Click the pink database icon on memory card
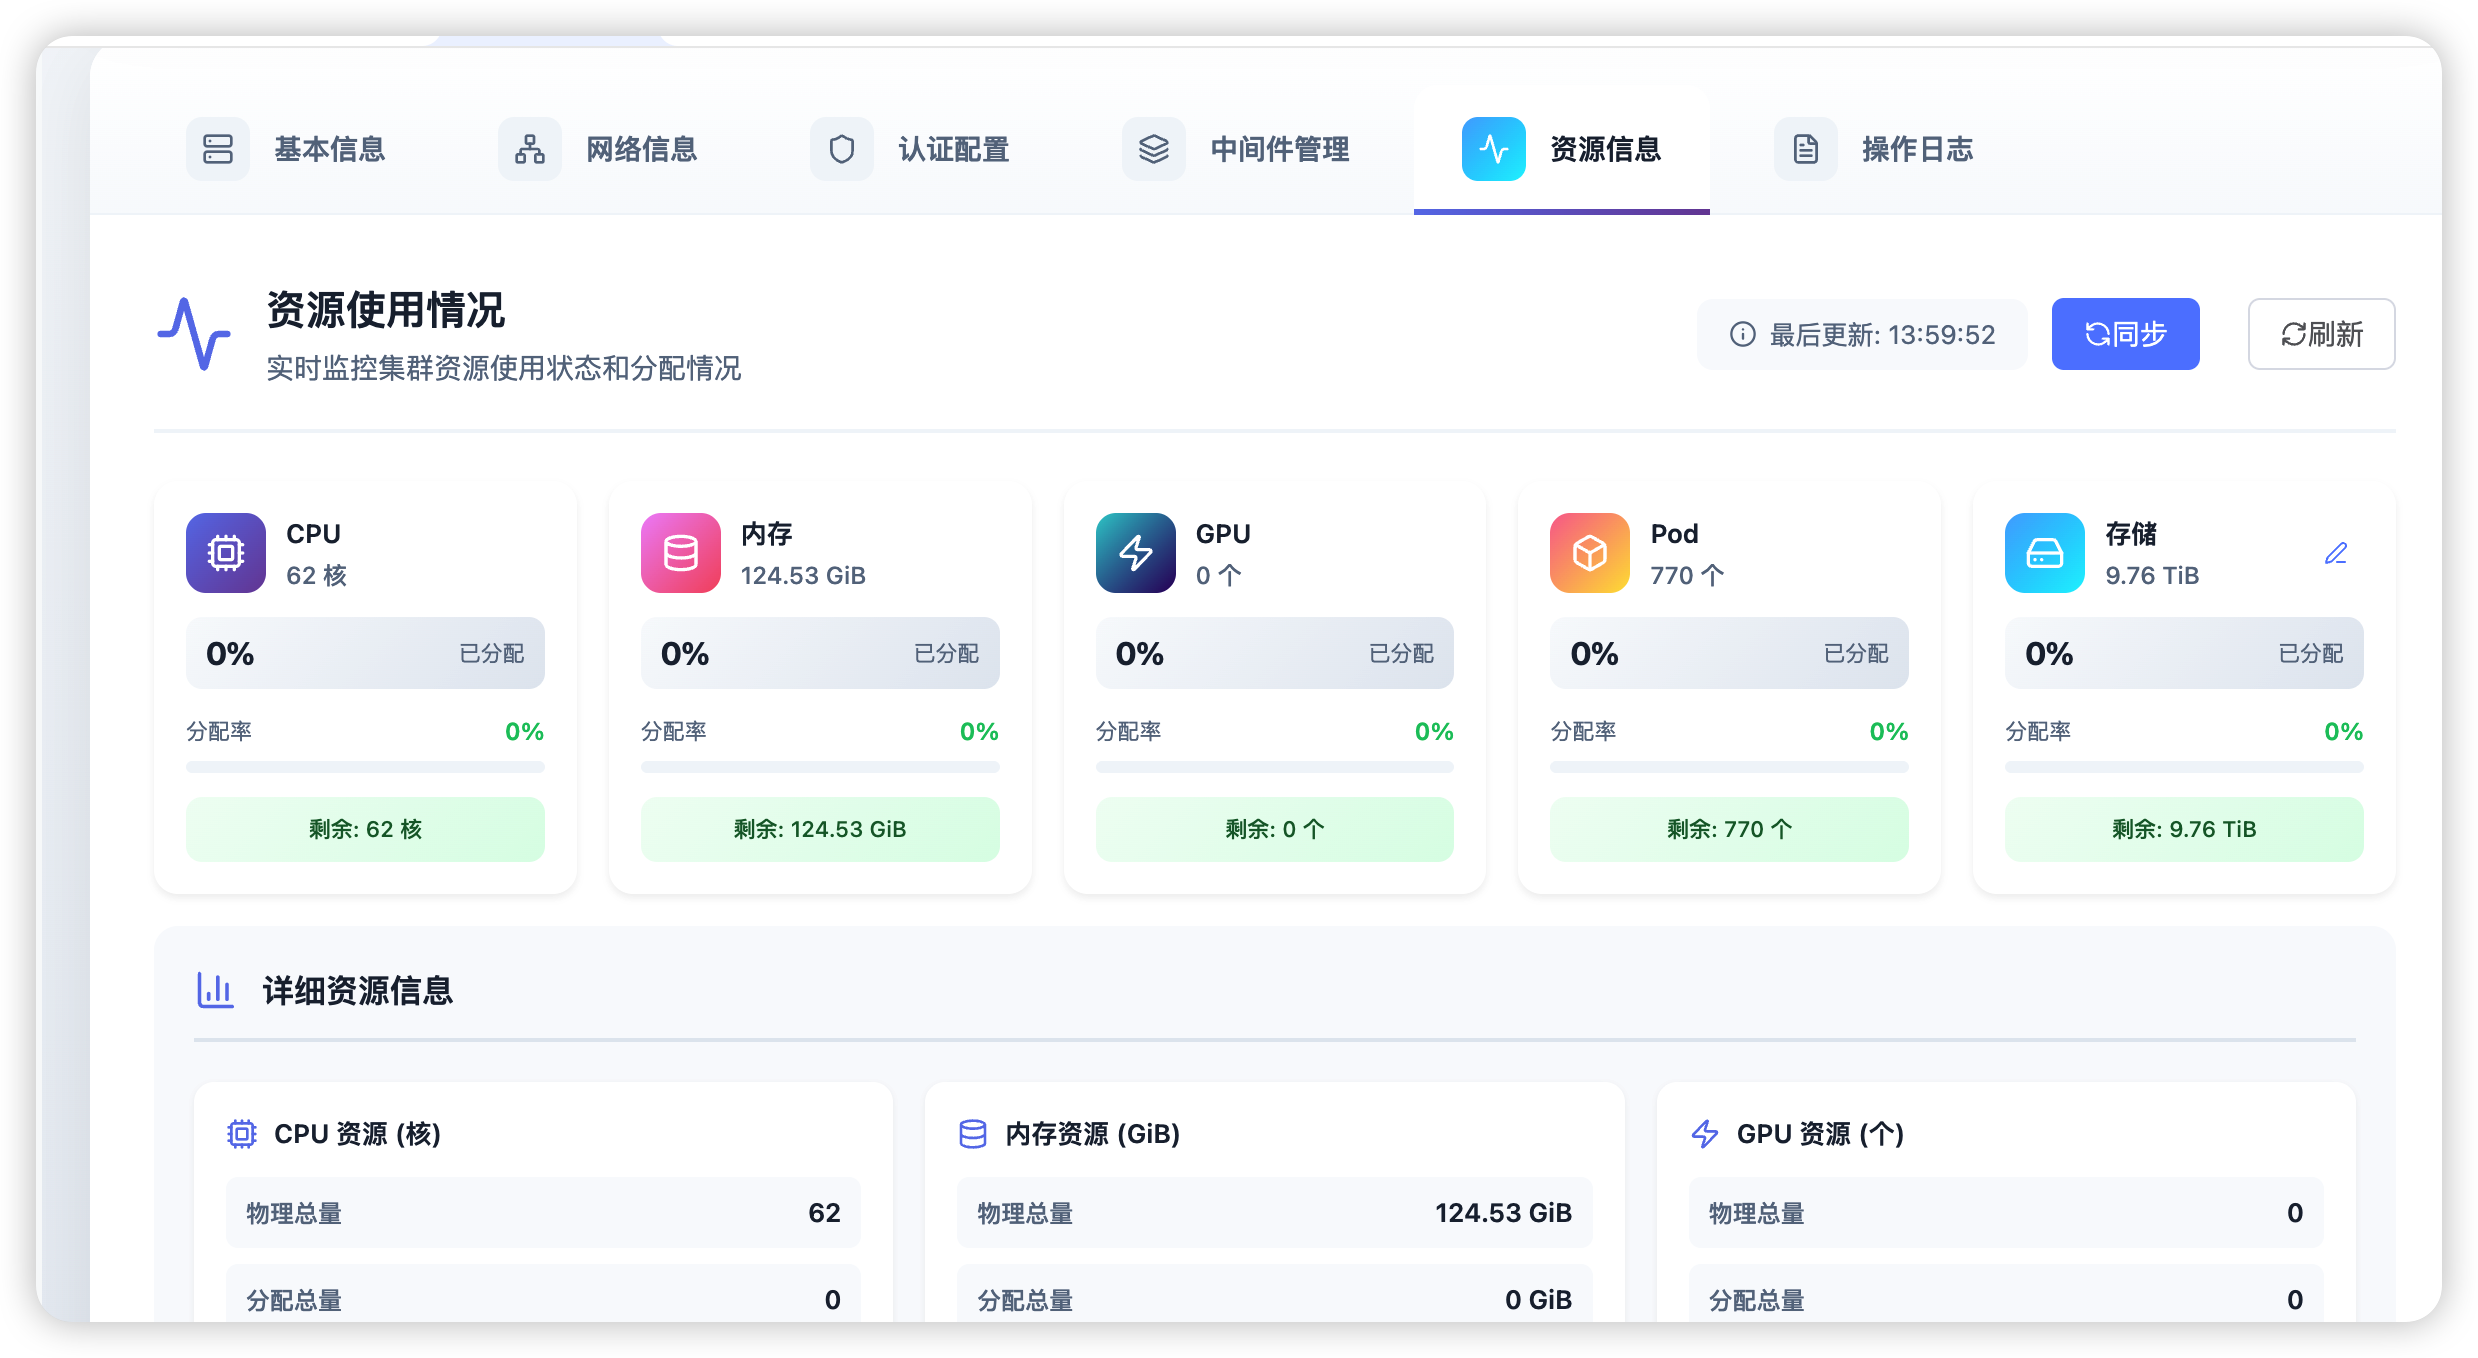 click(680, 553)
